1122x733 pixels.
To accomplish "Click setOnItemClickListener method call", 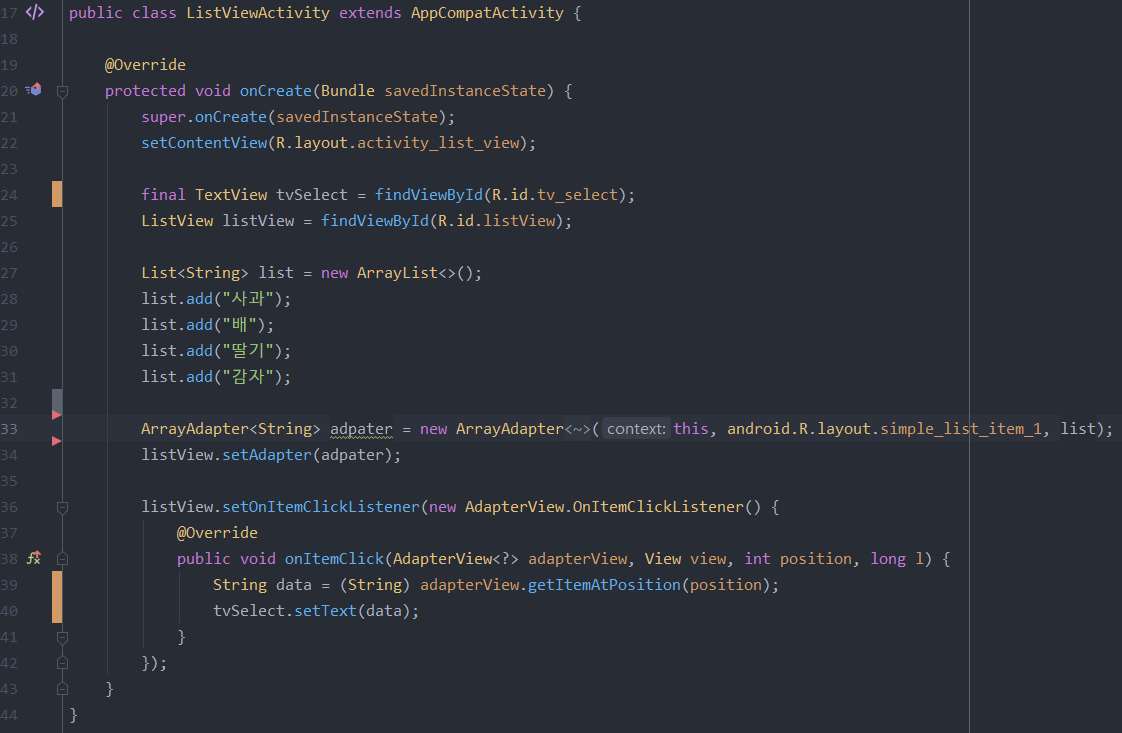I will point(321,507).
